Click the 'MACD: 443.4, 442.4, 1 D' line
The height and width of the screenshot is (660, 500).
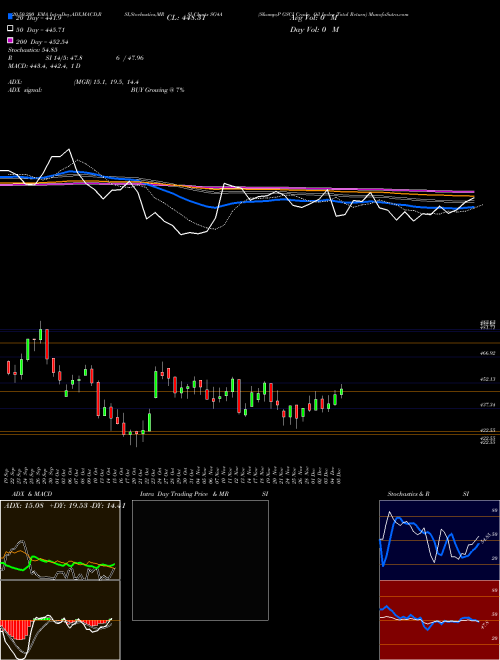pyautogui.click(x=44, y=66)
